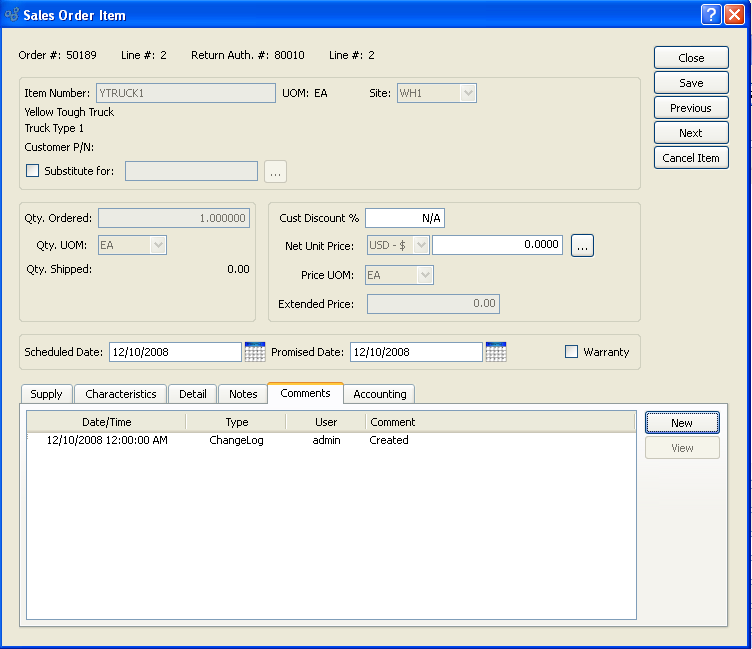
Task: Open the Accounting tab
Action: pos(380,394)
